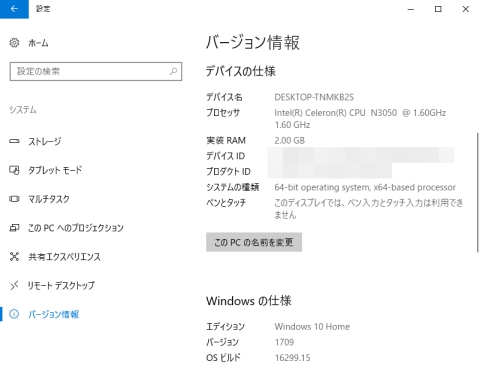Click the vertical scrollbar on the right
Image resolution: width=479 pixels, height=367 pixels.
click(478, 192)
